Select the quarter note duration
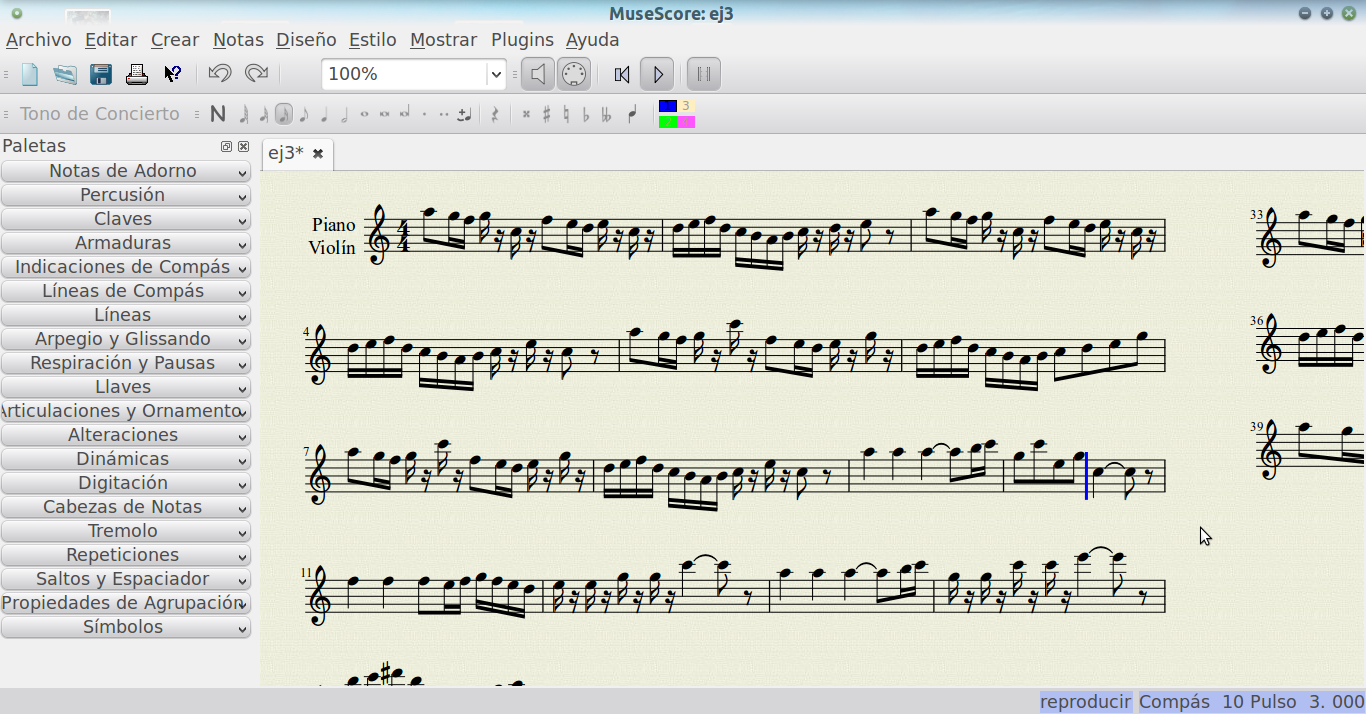Image resolution: width=1366 pixels, height=714 pixels. (x=324, y=115)
